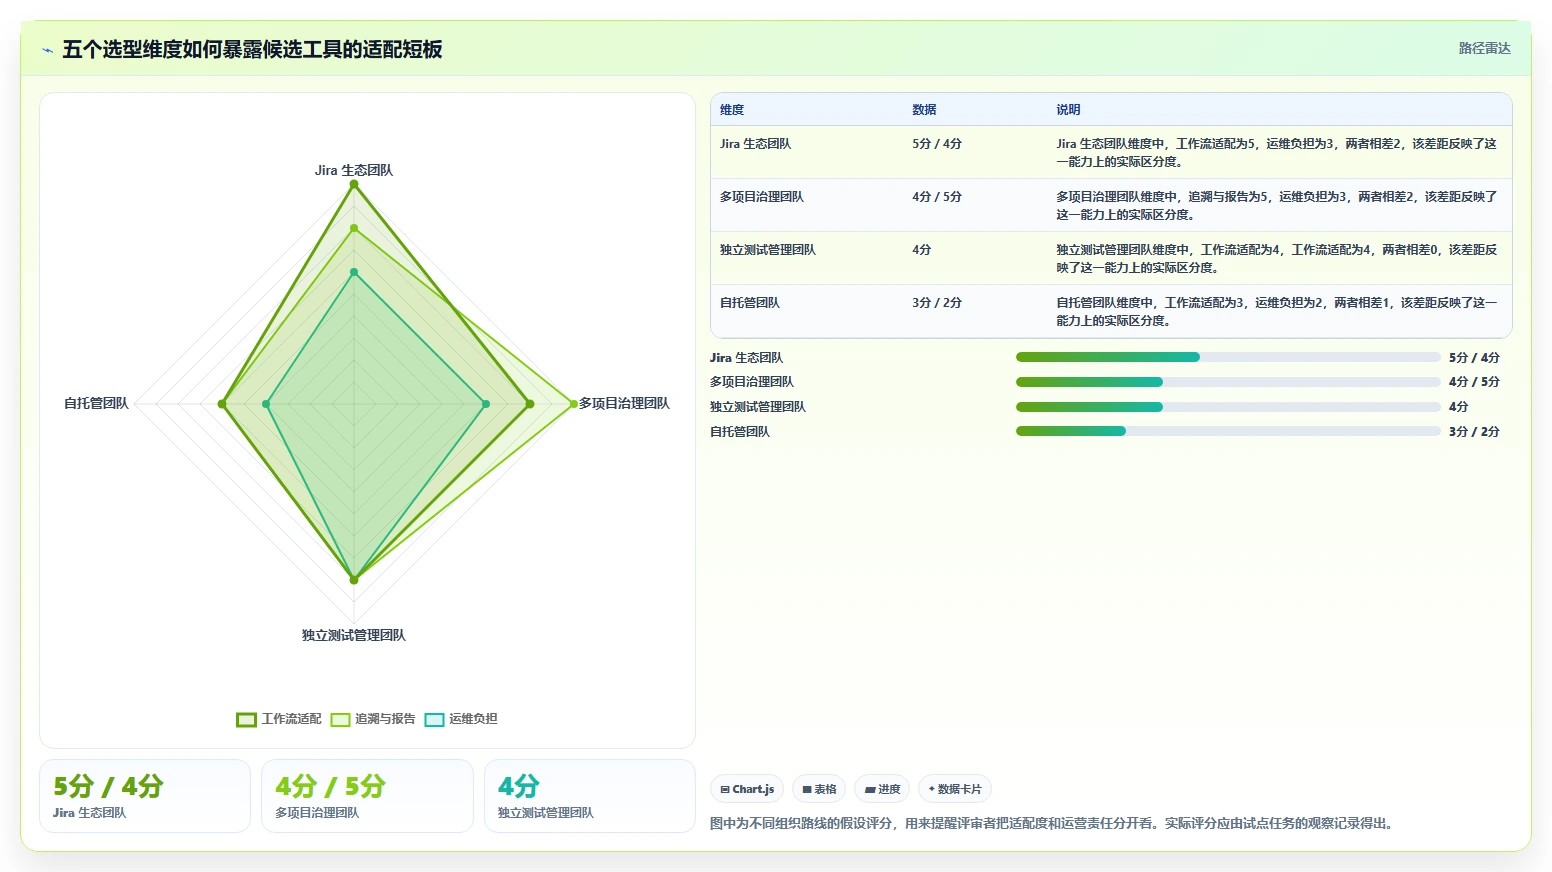Click the 说明 table column header
1552x872 pixels.
click(1068, 110)
